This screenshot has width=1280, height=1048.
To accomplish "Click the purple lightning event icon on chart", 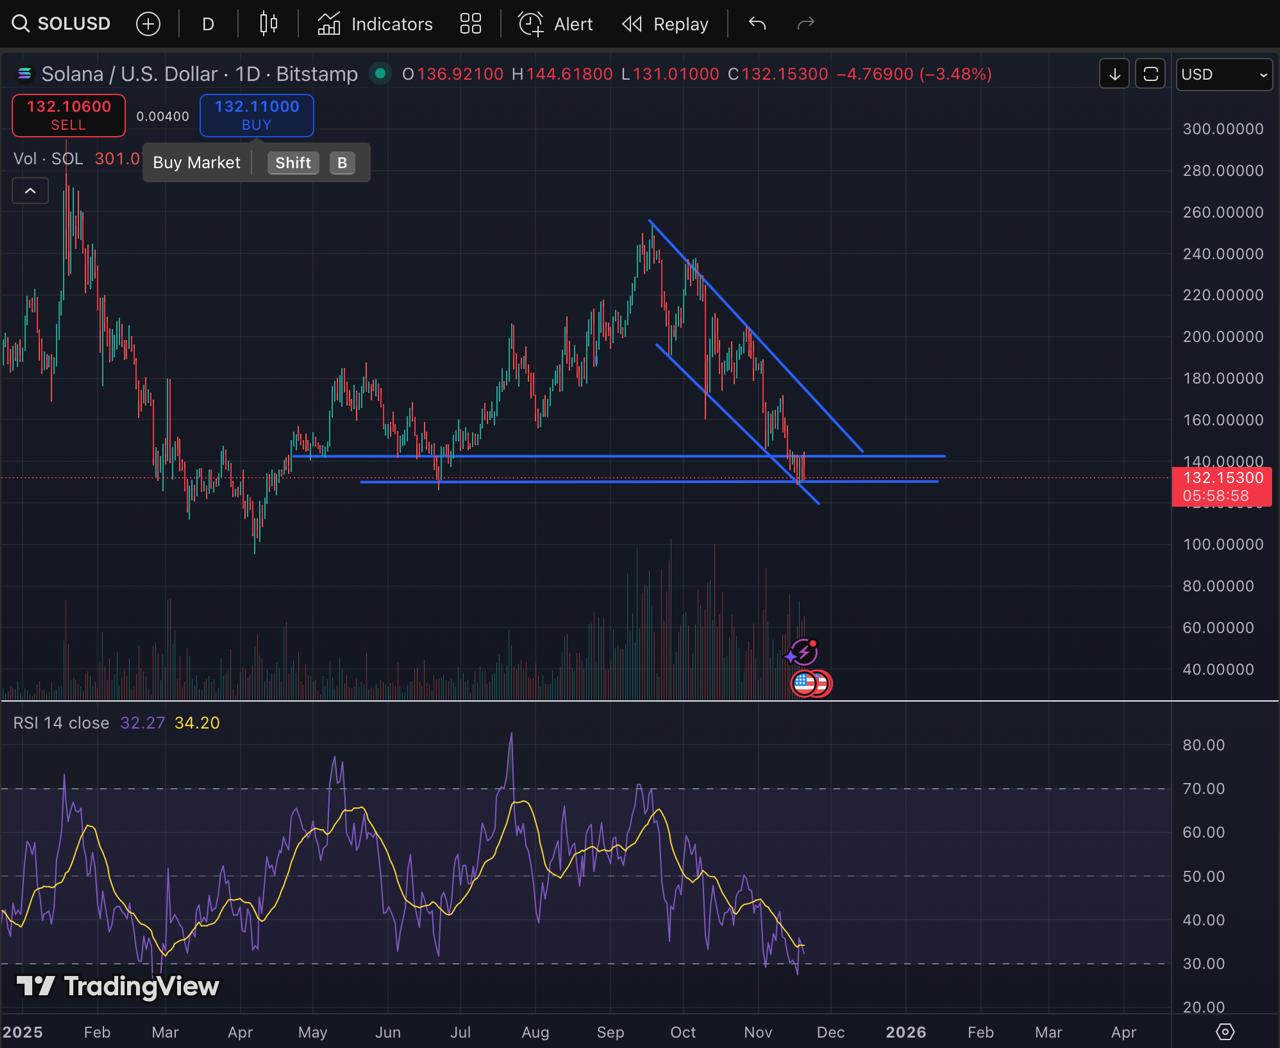I will click(x=802, y=653).
